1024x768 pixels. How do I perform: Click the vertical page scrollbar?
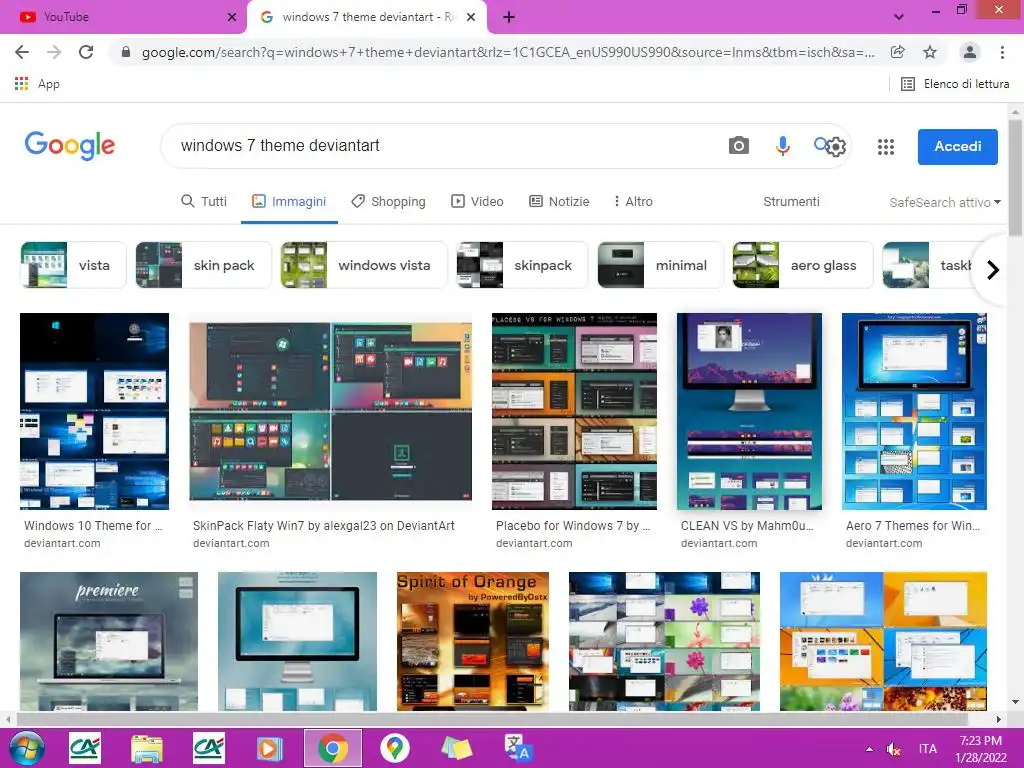1016,176
